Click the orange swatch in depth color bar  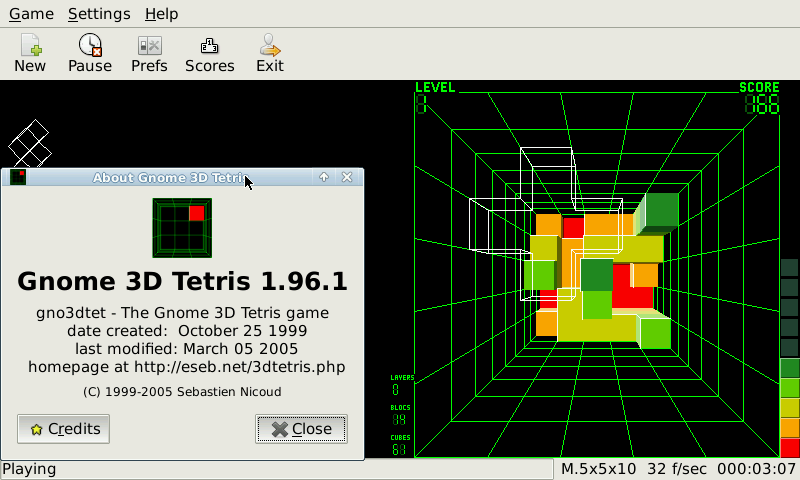790,428
